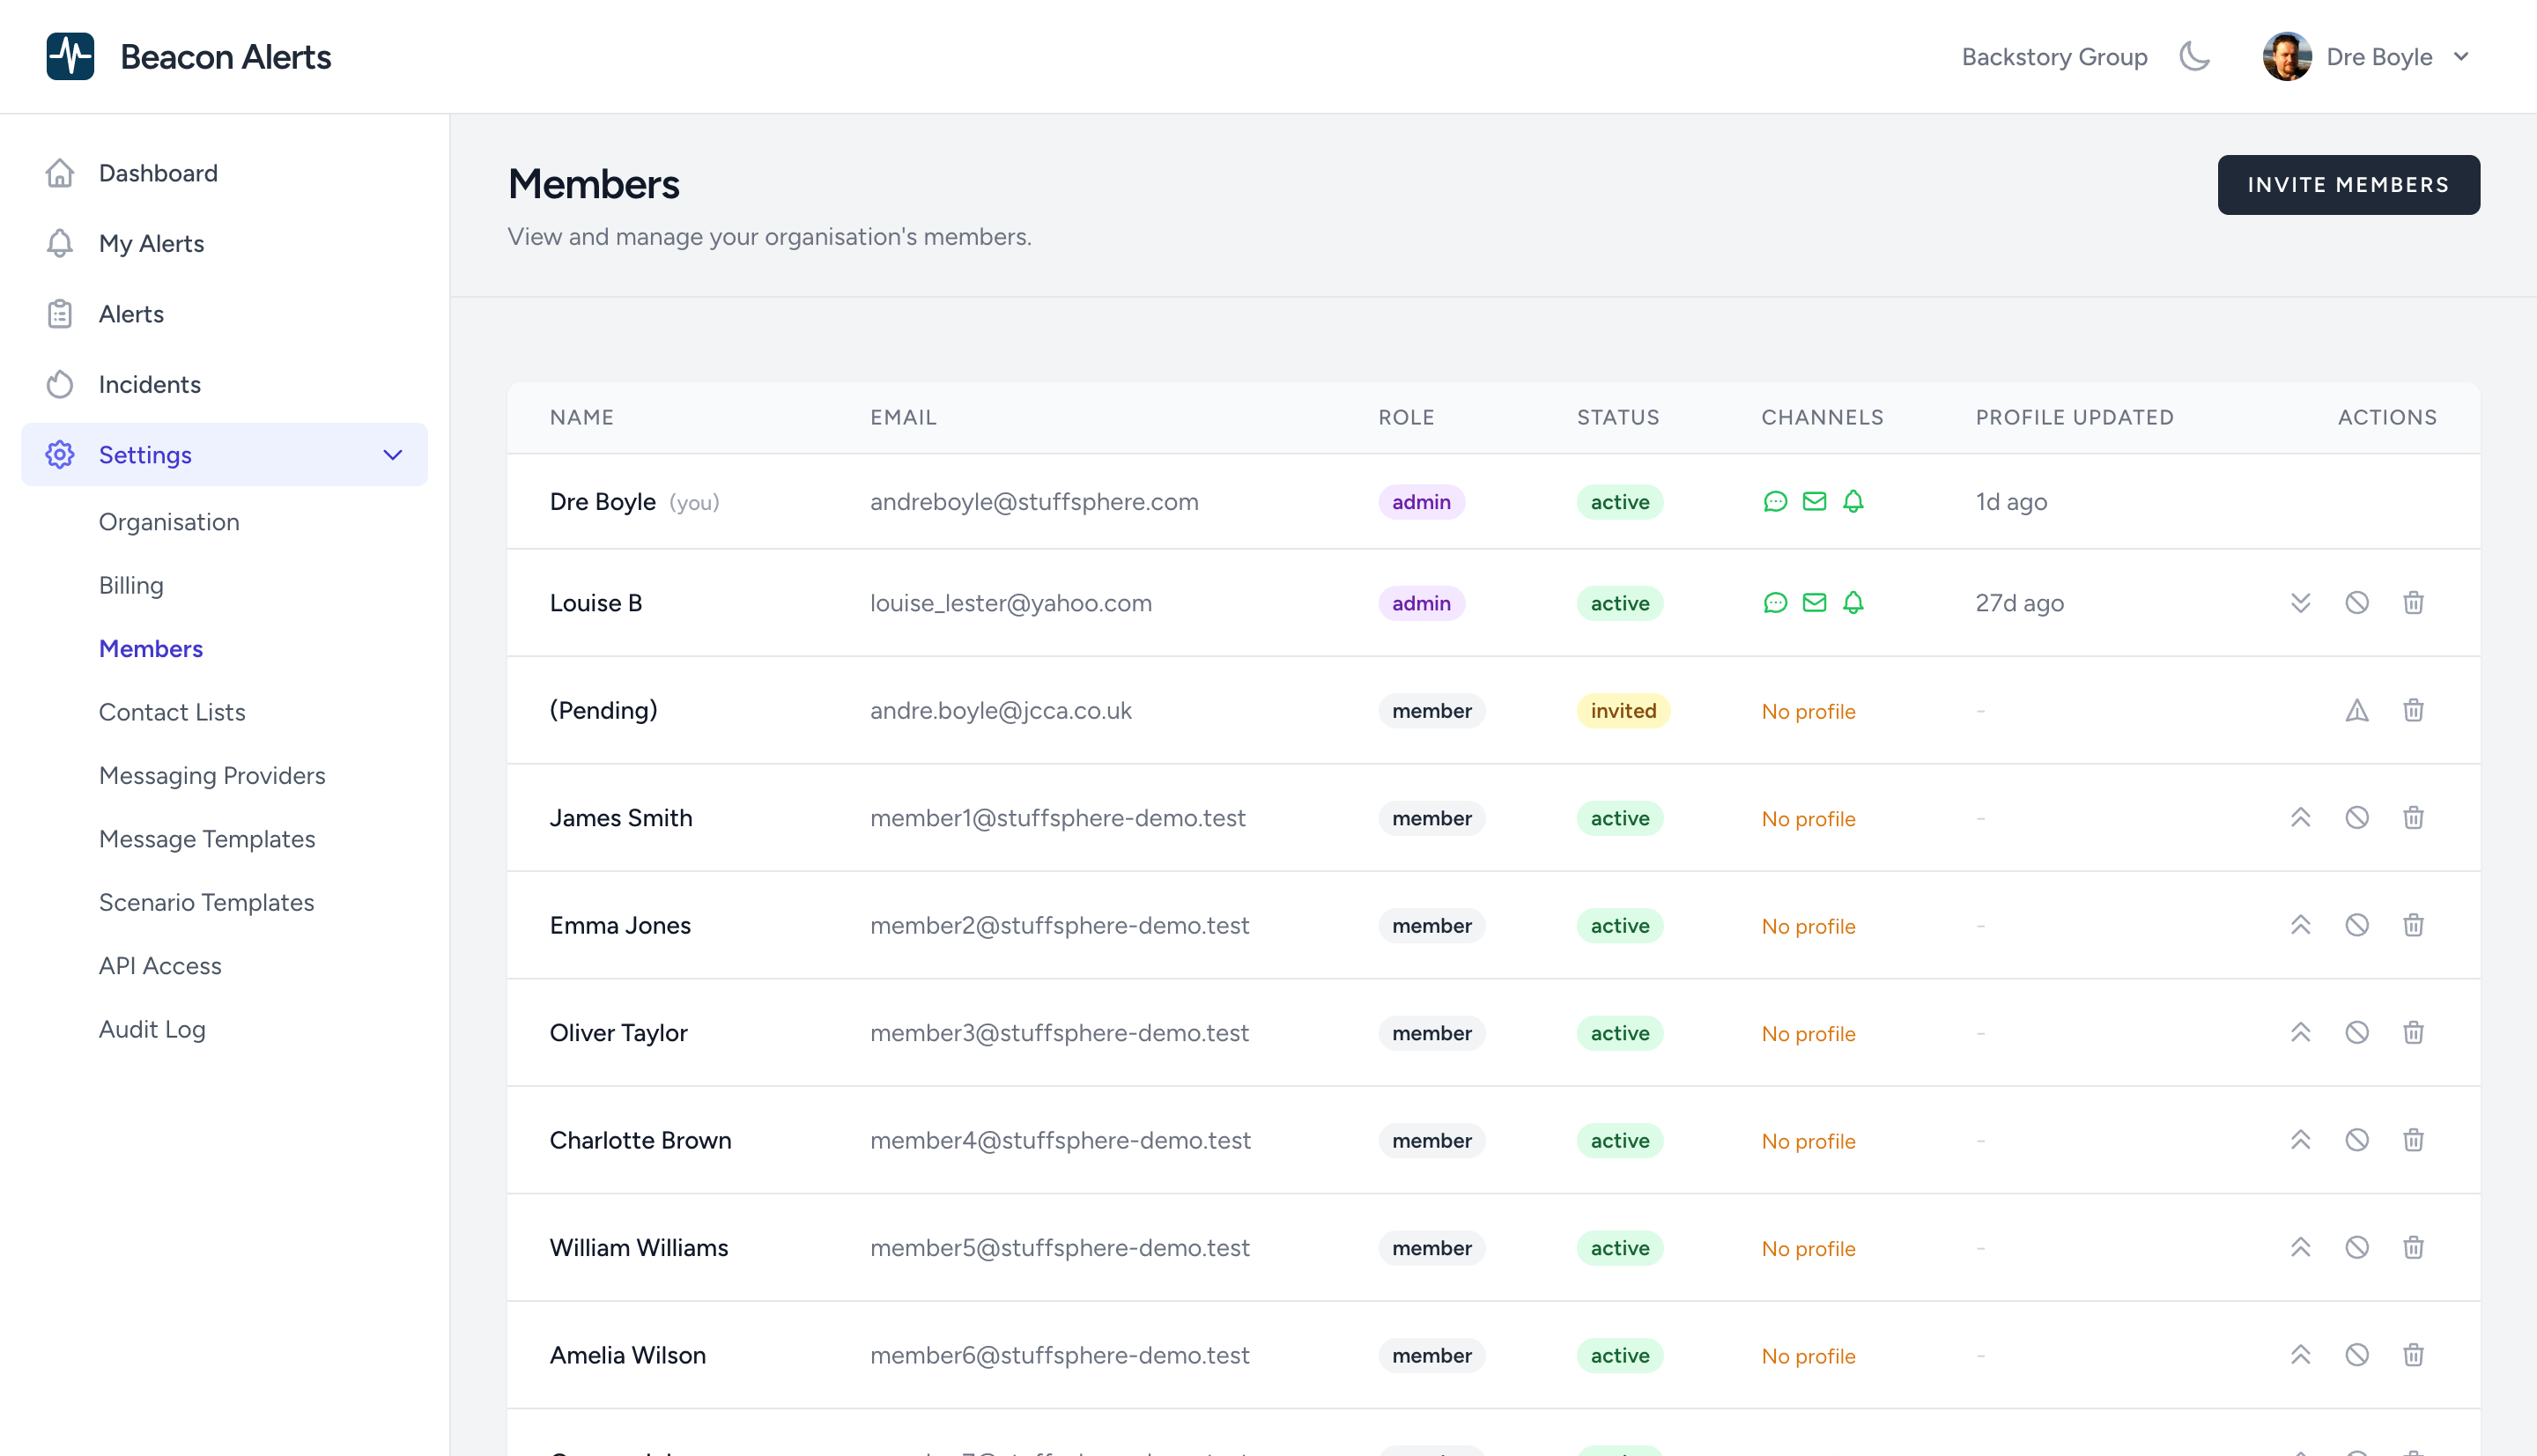
Task: Click the SMS channel icon for Louise B
Action: click(x=1775, y=603)
